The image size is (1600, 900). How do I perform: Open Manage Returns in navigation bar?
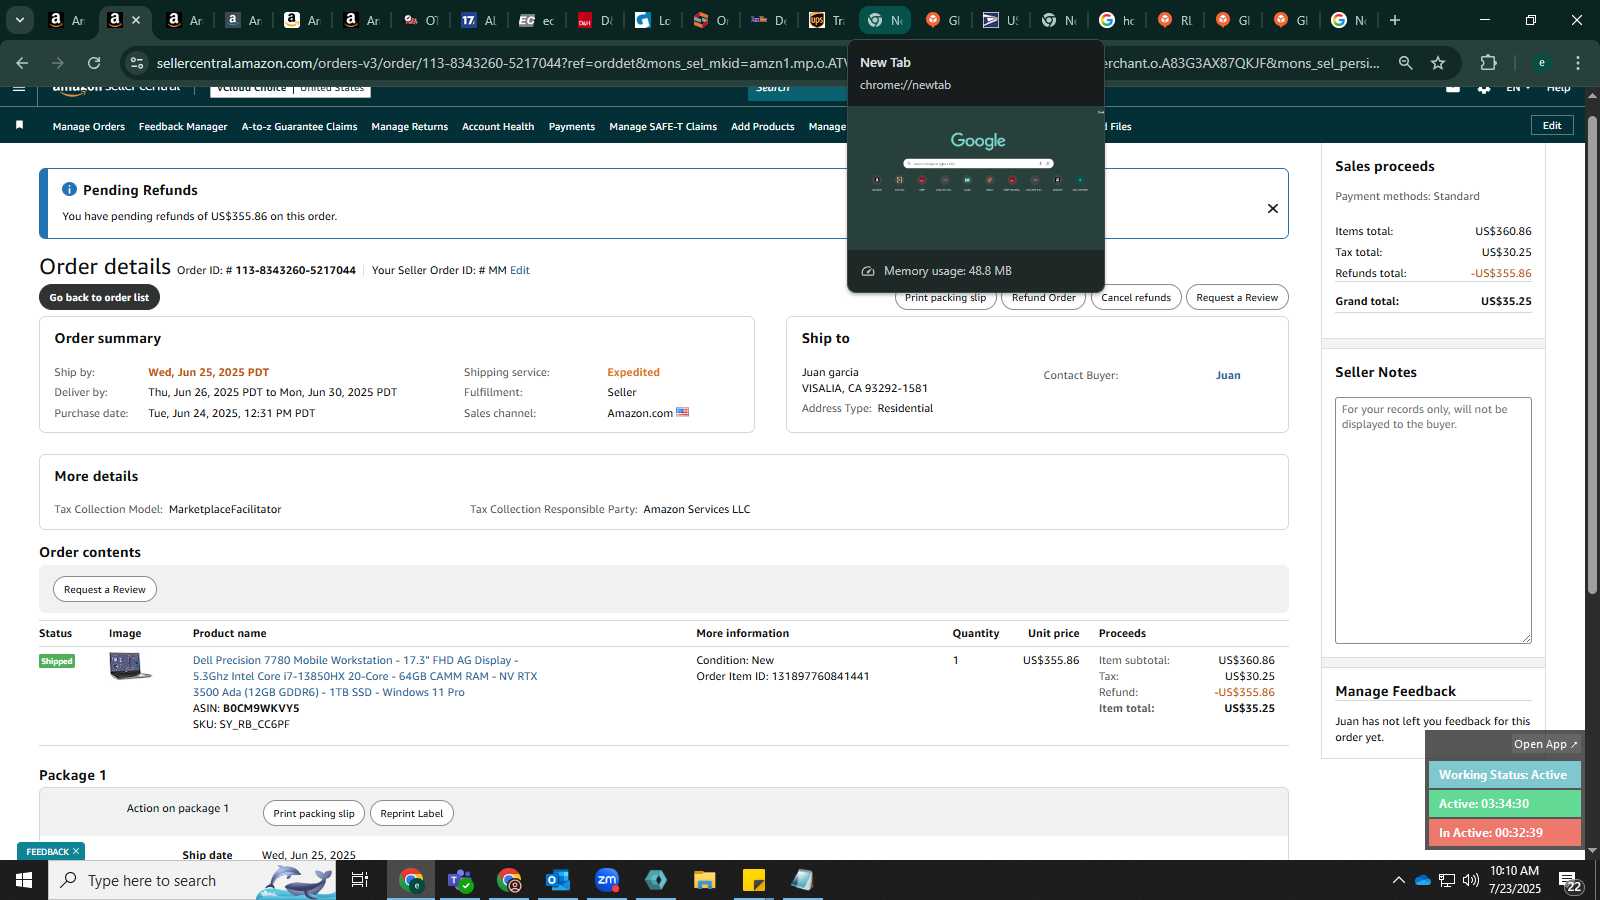click(409, 127)
